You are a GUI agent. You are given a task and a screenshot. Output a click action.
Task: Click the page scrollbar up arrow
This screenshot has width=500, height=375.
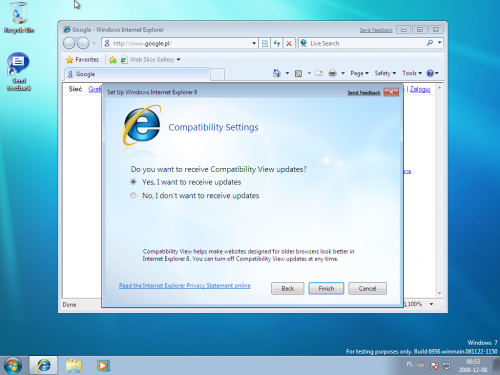[x=439, y=88]
